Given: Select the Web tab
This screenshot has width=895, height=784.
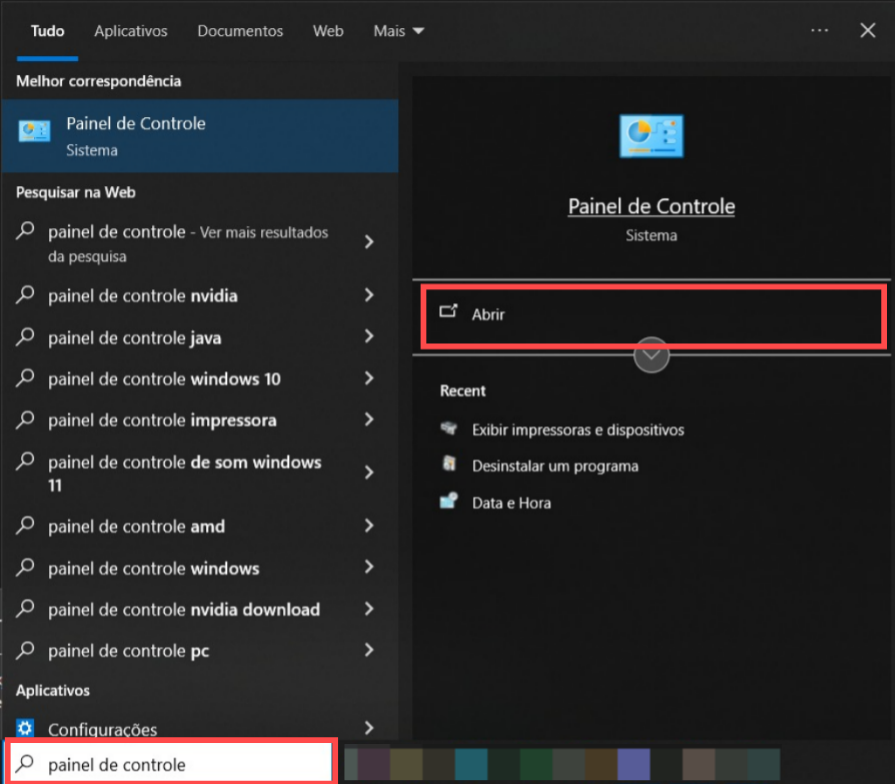Looking at the screenshot, I should pos(328,31).
